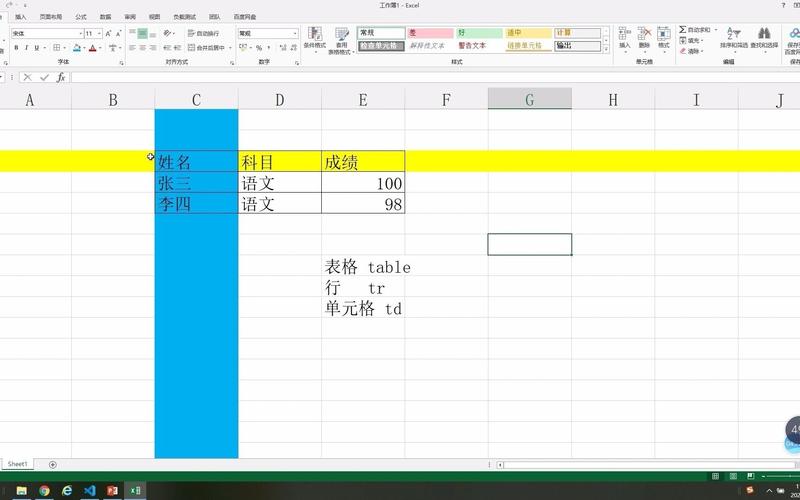This screenshot has height=500, width=800.
Task: Open merge and center dropdown arrow
Action: (x=230, y=47)
